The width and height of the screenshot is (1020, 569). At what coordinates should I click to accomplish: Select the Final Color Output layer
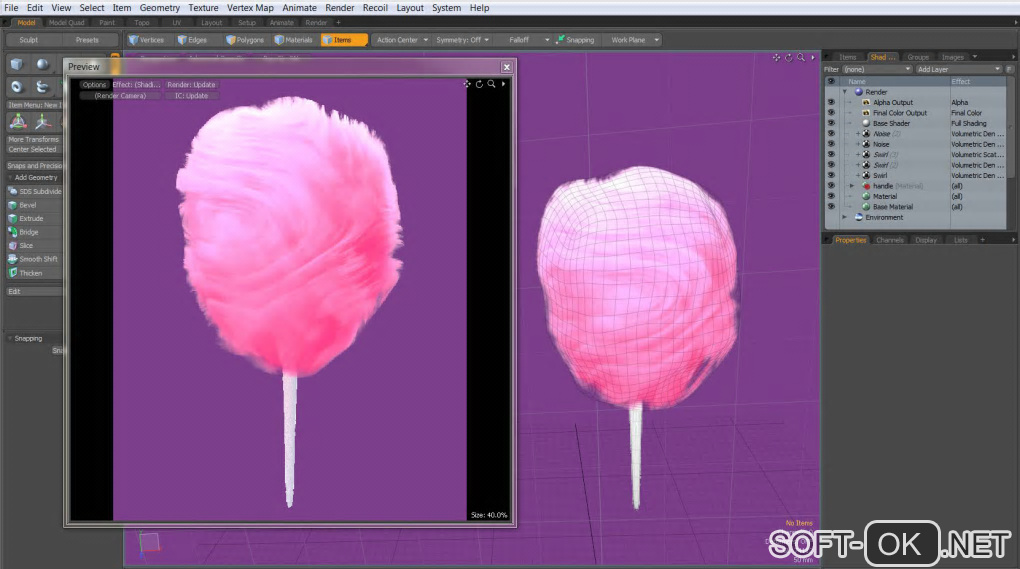(x=899, y=113)
